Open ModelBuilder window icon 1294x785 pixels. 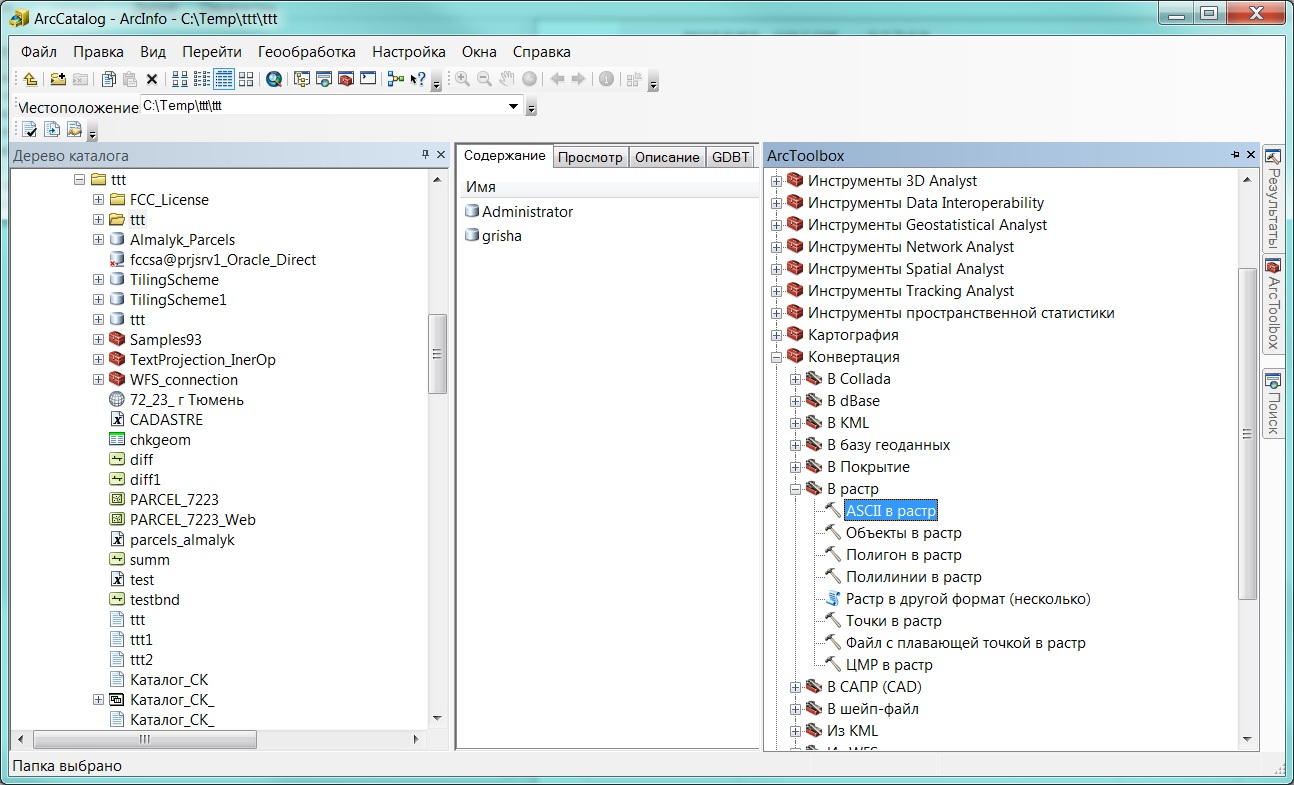[x=396, y=79]
